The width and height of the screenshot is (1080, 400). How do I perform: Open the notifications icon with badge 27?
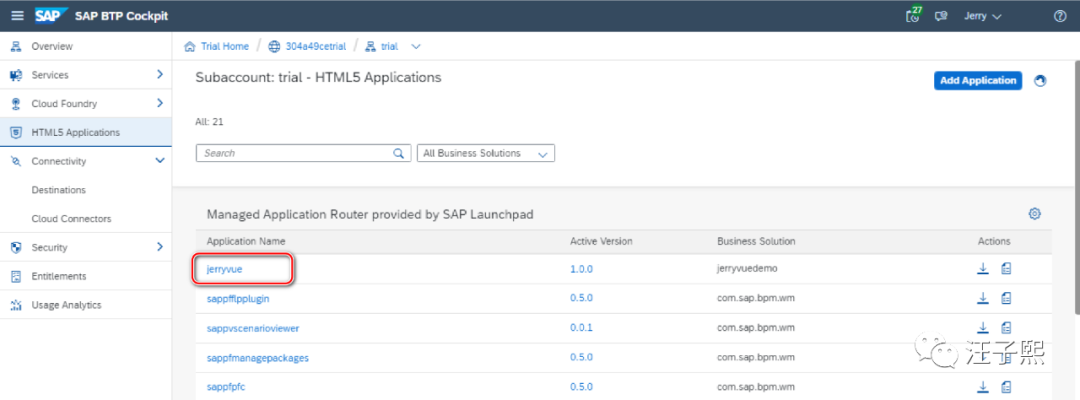tap(913, 16)
